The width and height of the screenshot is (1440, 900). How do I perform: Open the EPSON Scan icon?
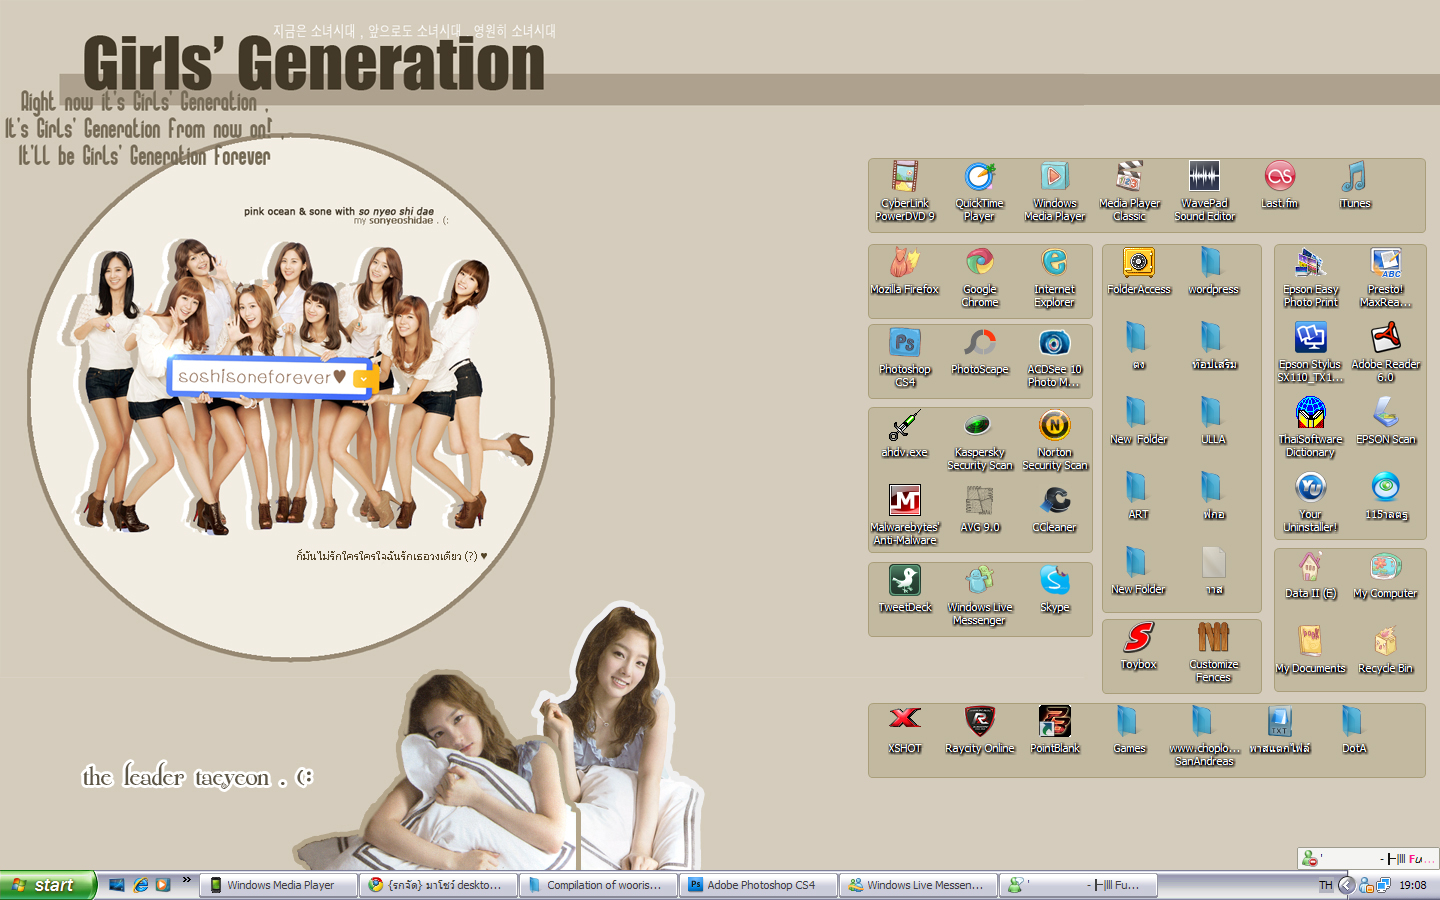[1386, 421]
